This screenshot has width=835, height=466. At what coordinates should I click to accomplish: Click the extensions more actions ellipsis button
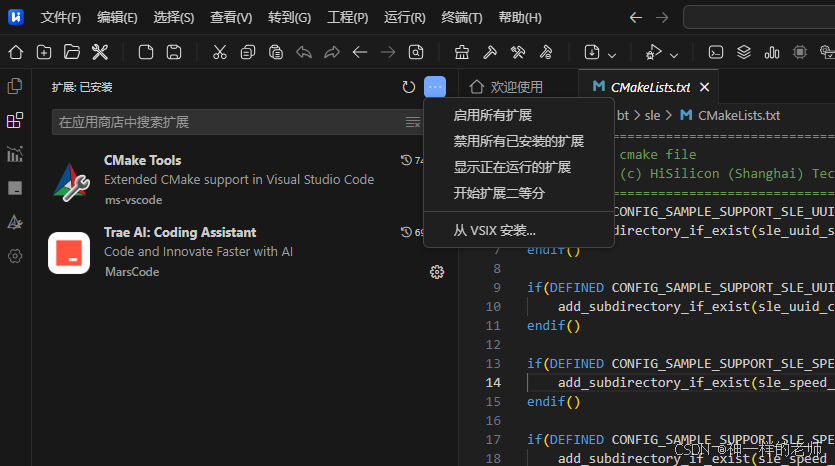[x=435, y=87]
